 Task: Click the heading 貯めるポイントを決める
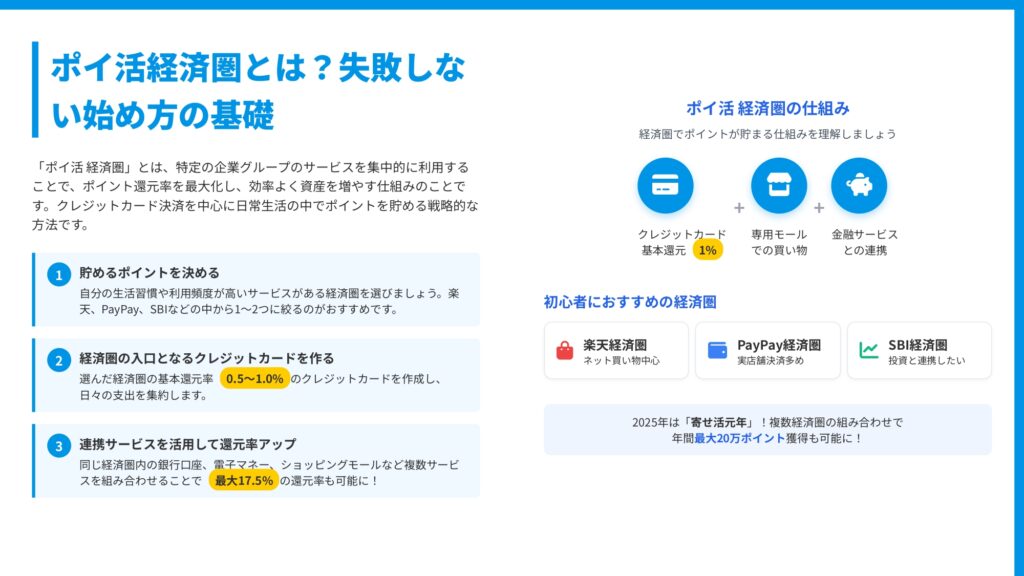coord(150,272)
